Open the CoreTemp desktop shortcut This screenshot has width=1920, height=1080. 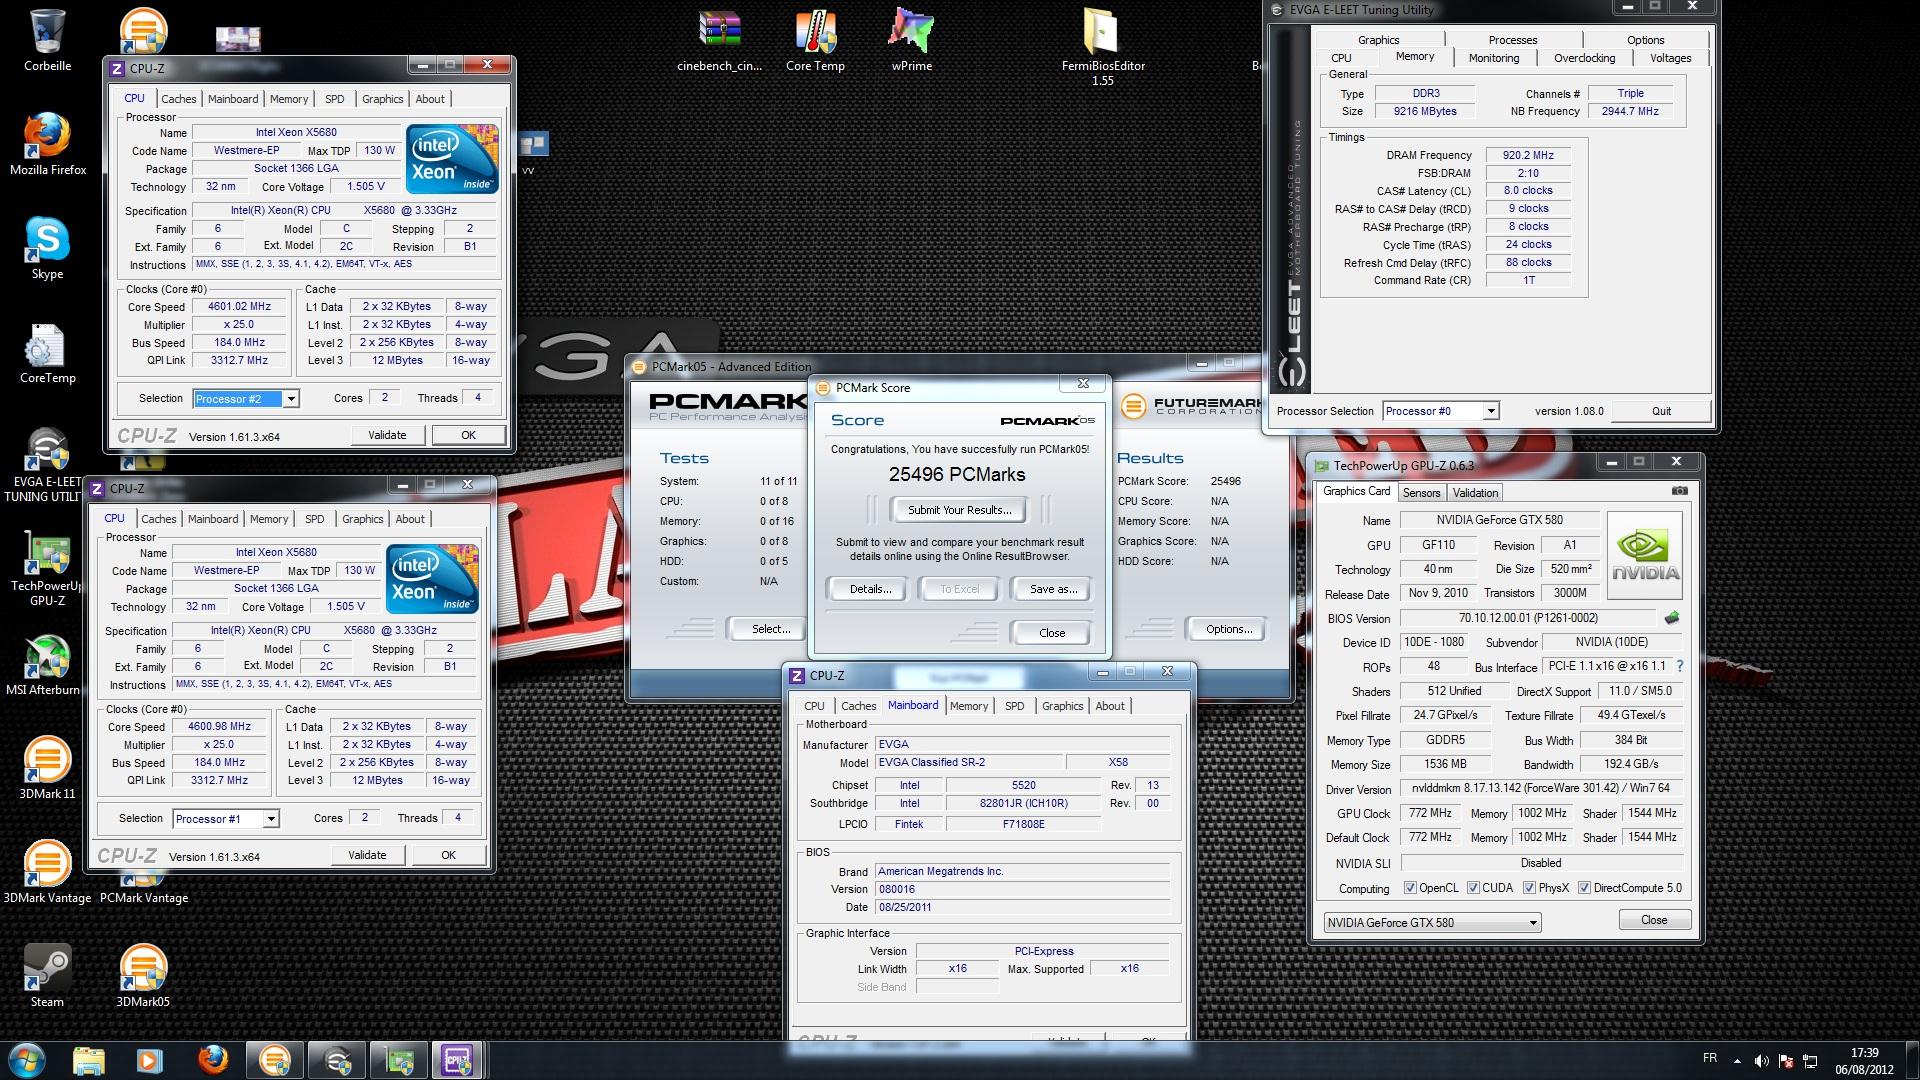click(x=47, y=353)
